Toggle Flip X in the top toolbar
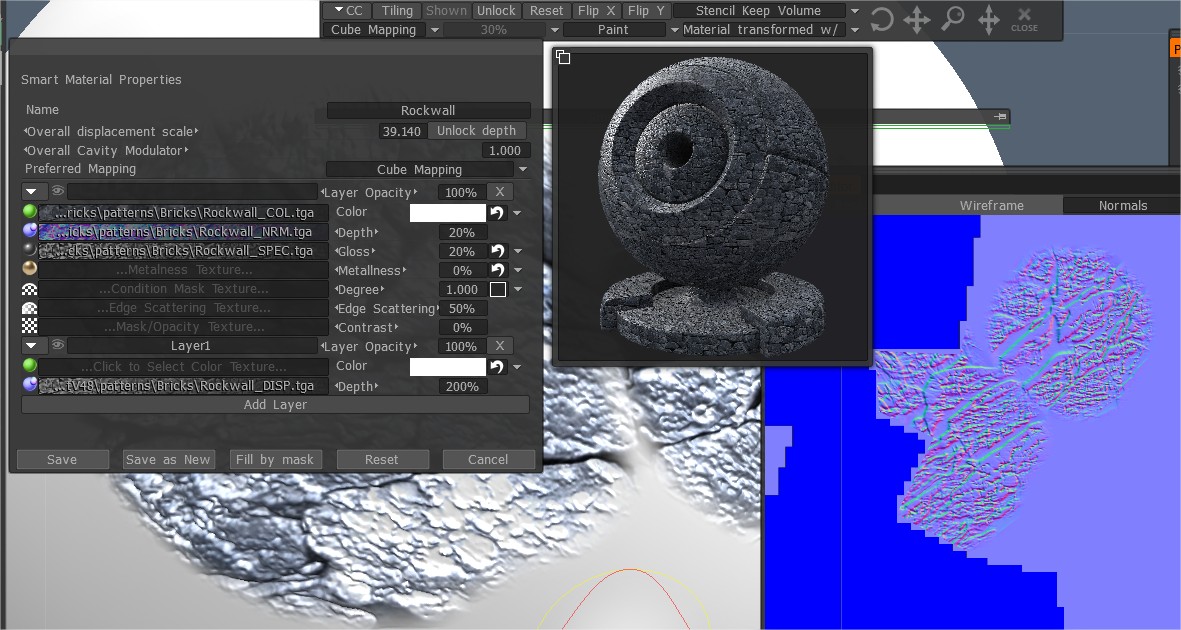 [x=595, y=10]
